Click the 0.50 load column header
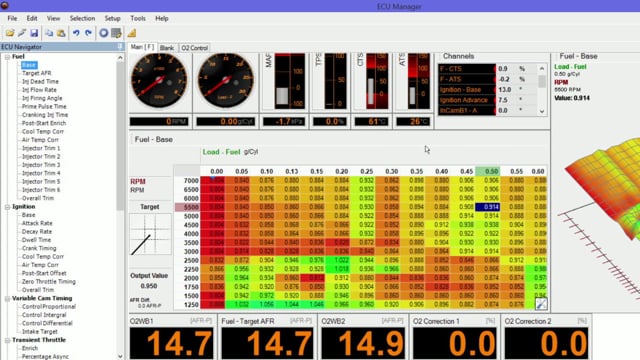The image size is (640, 360). click(x=488, y=171)
